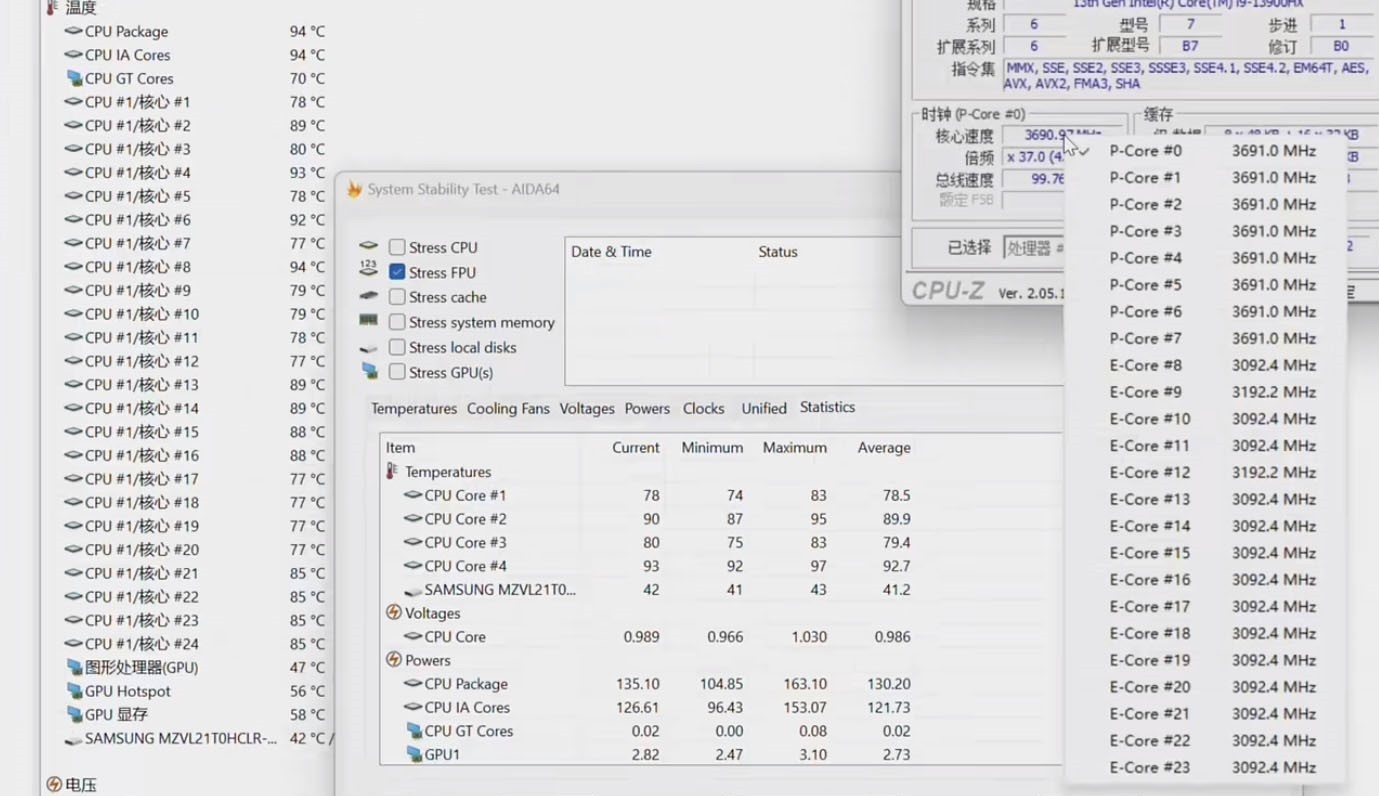Switch to the Unified tab

[764, 409]
